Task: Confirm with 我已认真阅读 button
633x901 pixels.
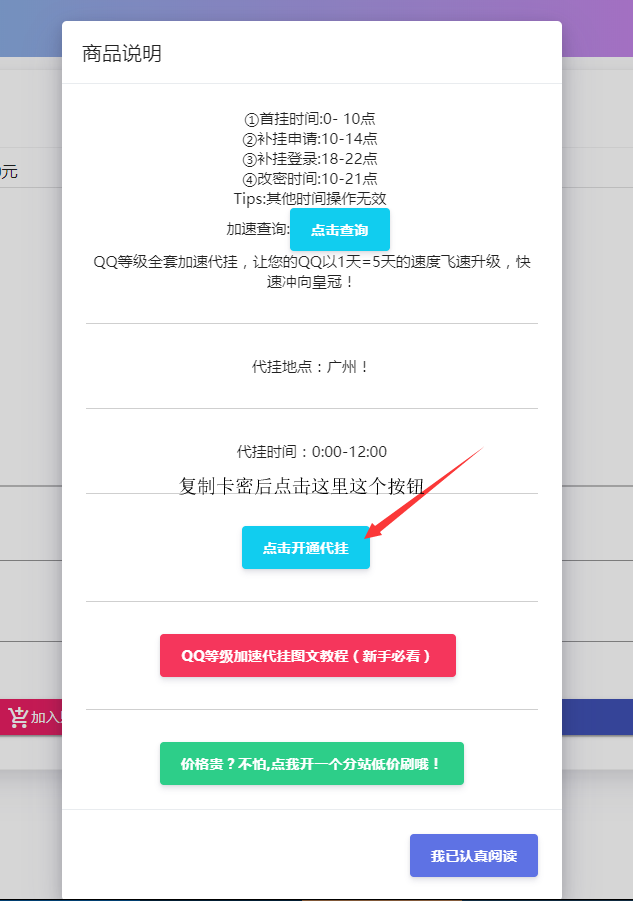Action: click(473, 856)
